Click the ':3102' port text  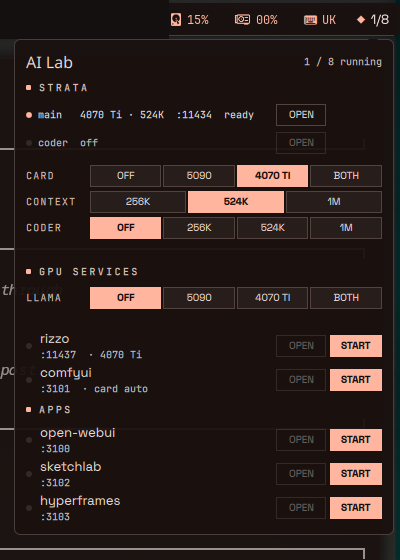pos(55,483)
